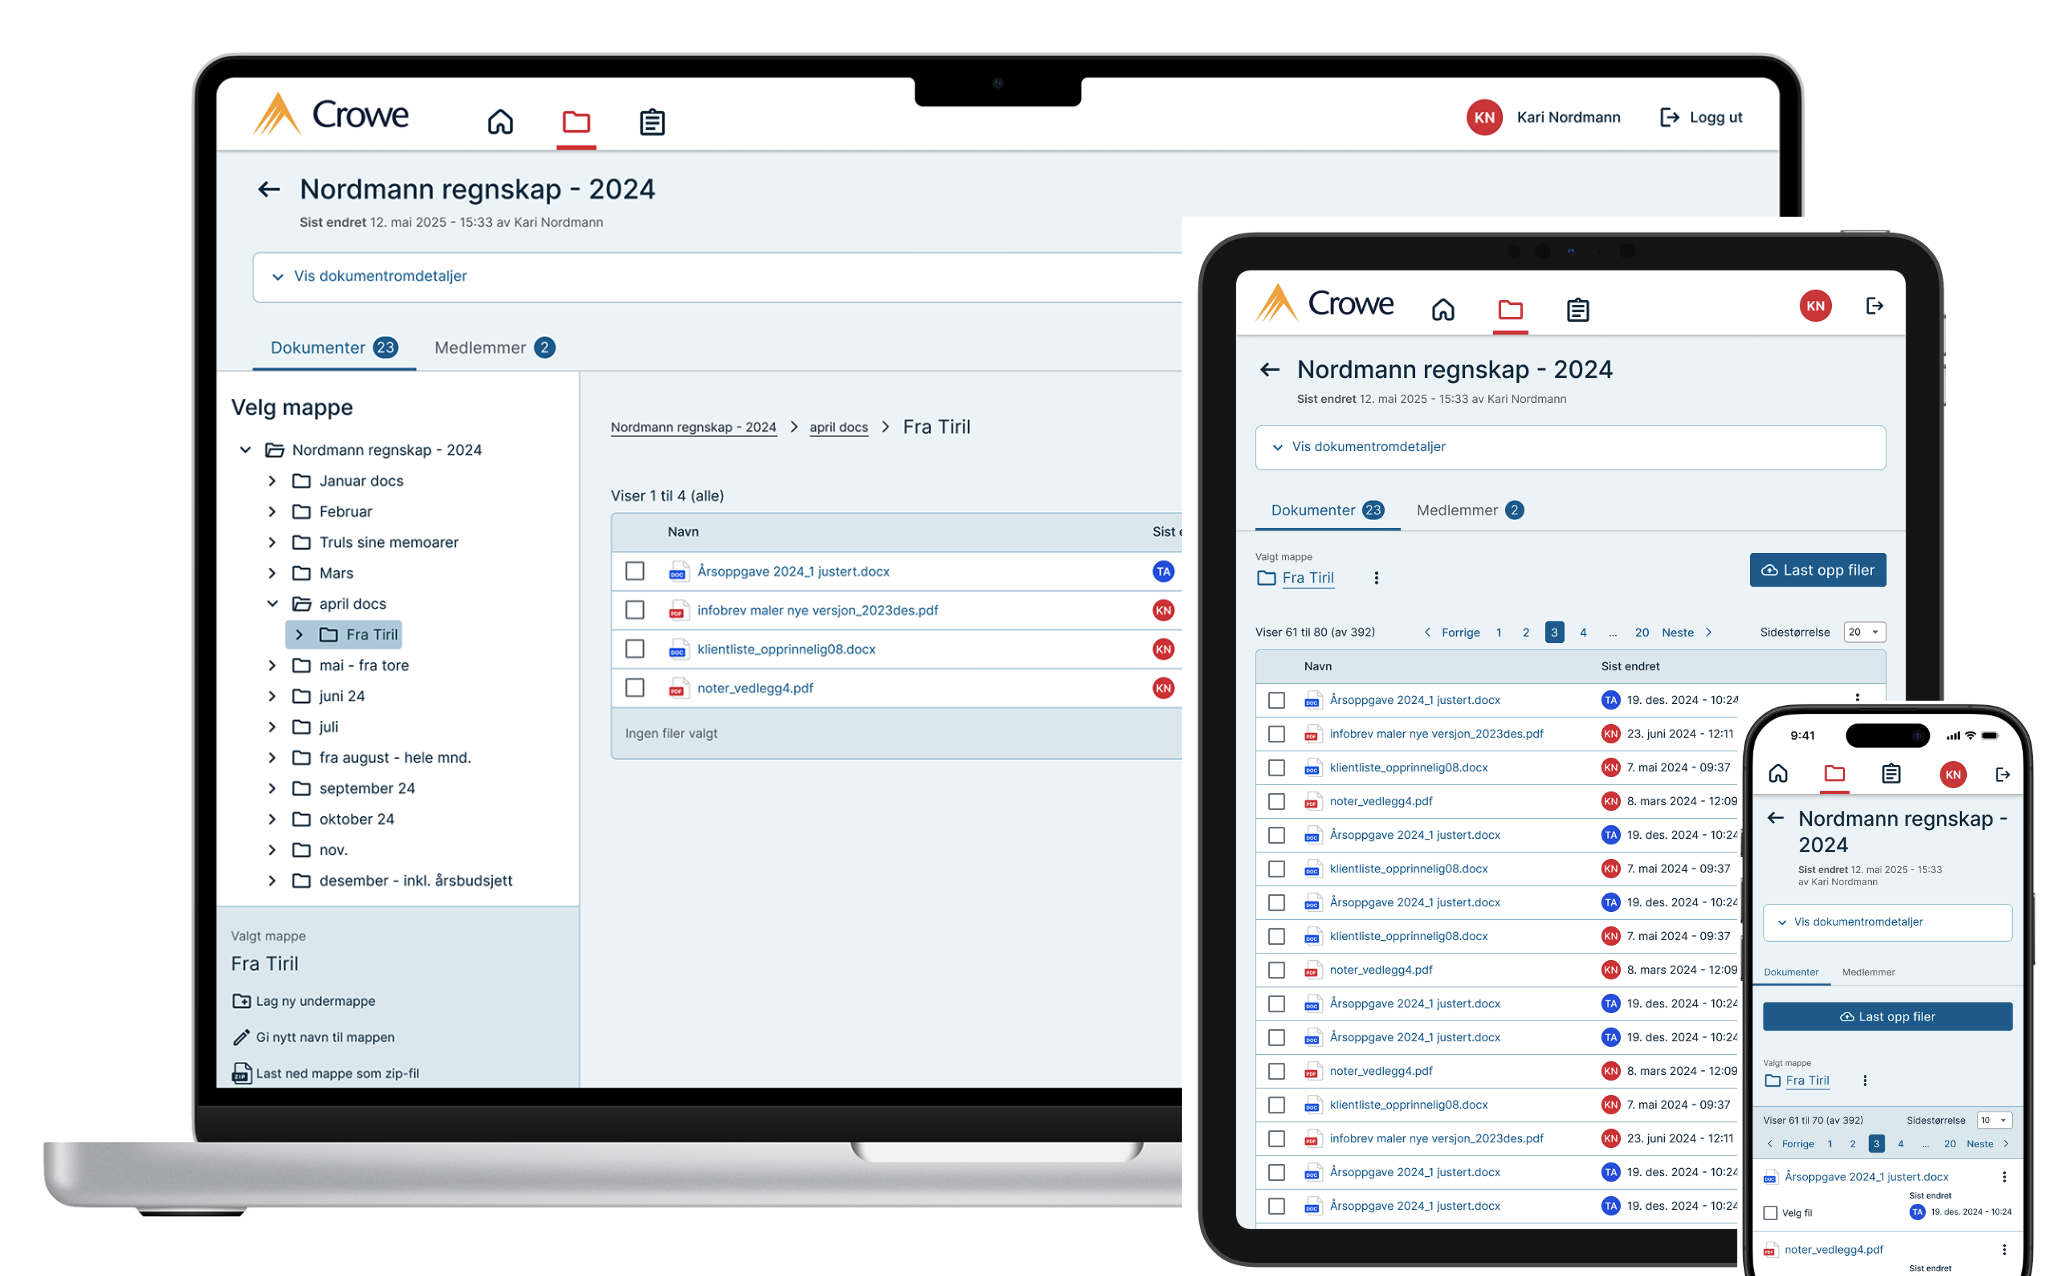Go to page 4 in tablet pagination
The height and width of the screenshot is (1276, 2058).
(1583, 632)
